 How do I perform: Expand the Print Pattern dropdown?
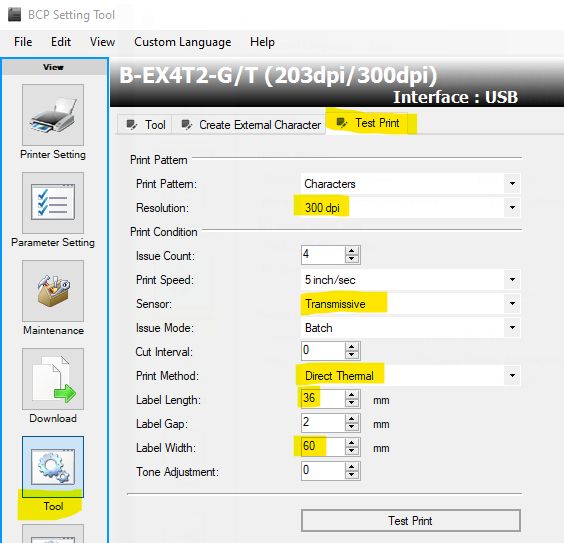coord(513,184)
